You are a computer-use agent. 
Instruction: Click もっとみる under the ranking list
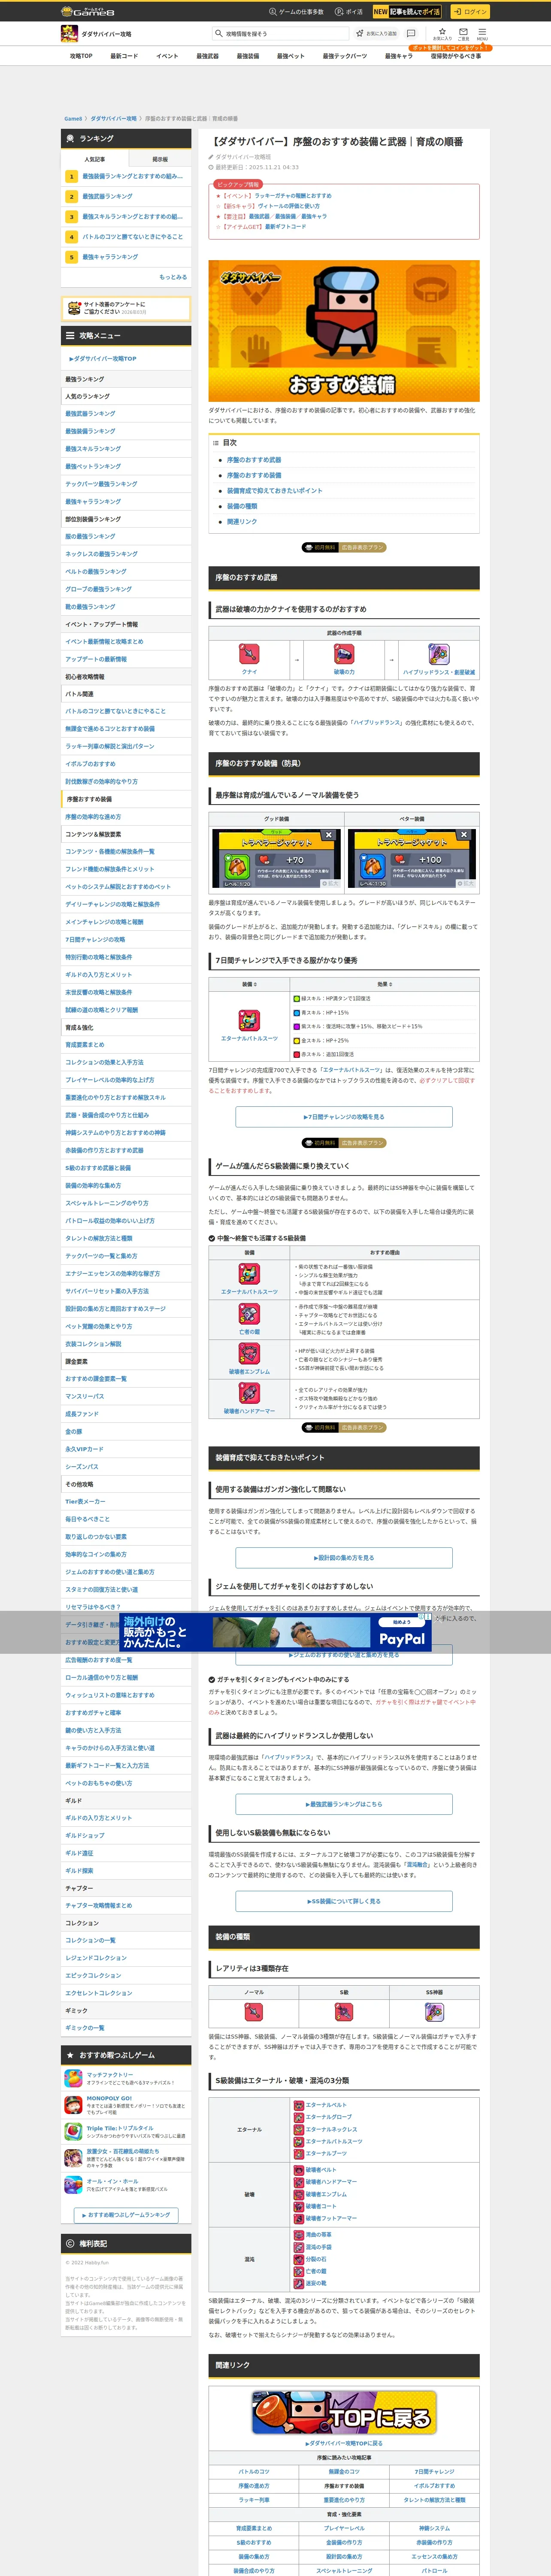tap(173, 277)
